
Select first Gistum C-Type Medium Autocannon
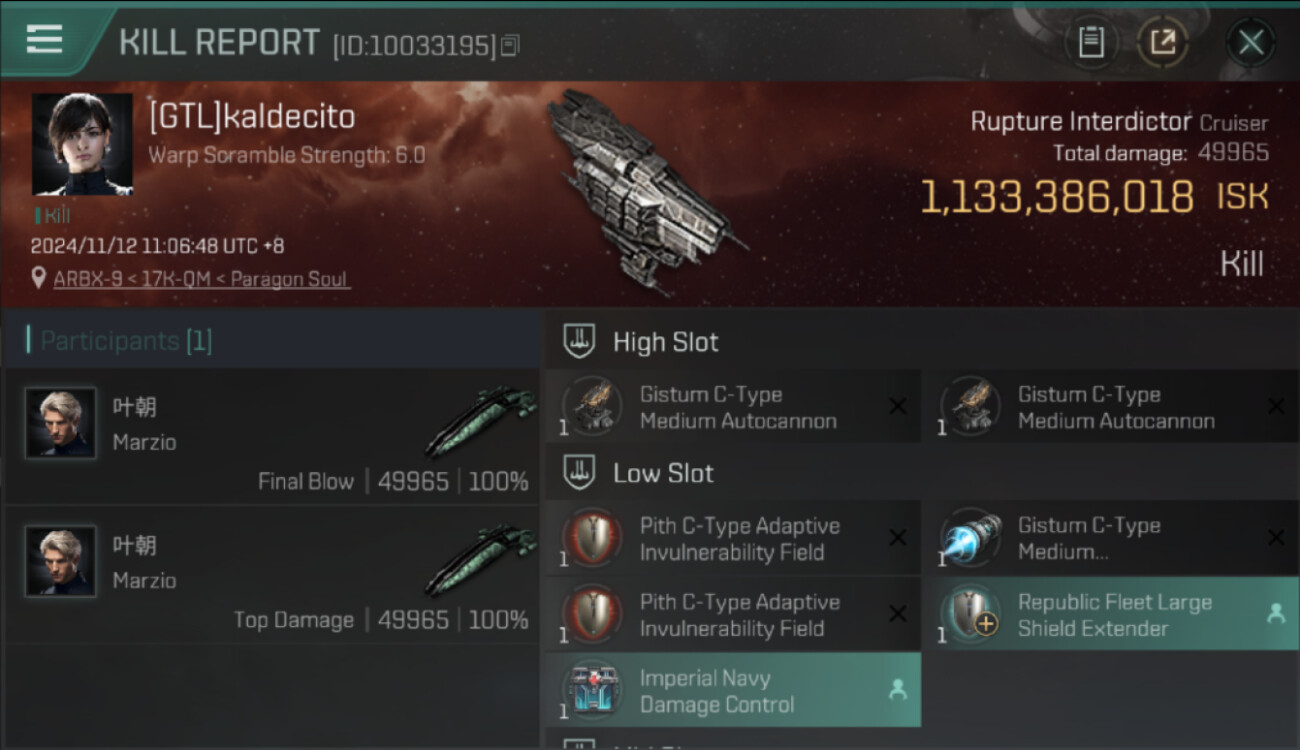tap(733, 407)
